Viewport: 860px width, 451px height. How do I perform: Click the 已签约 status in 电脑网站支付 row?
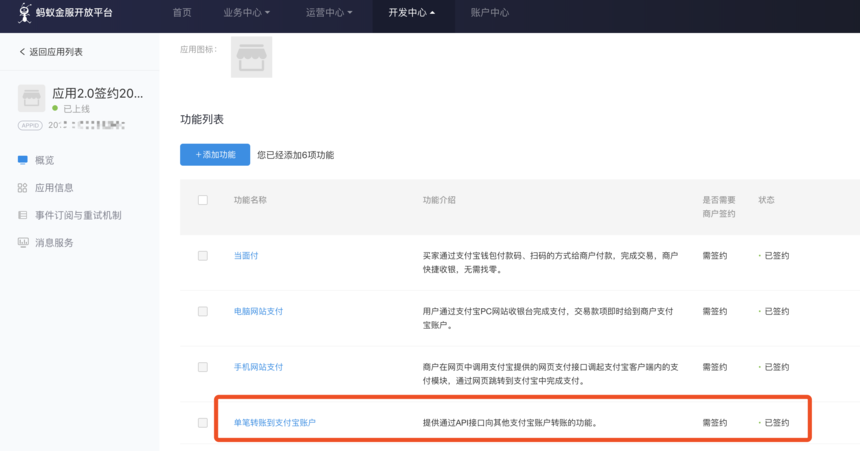click(777, 311)
